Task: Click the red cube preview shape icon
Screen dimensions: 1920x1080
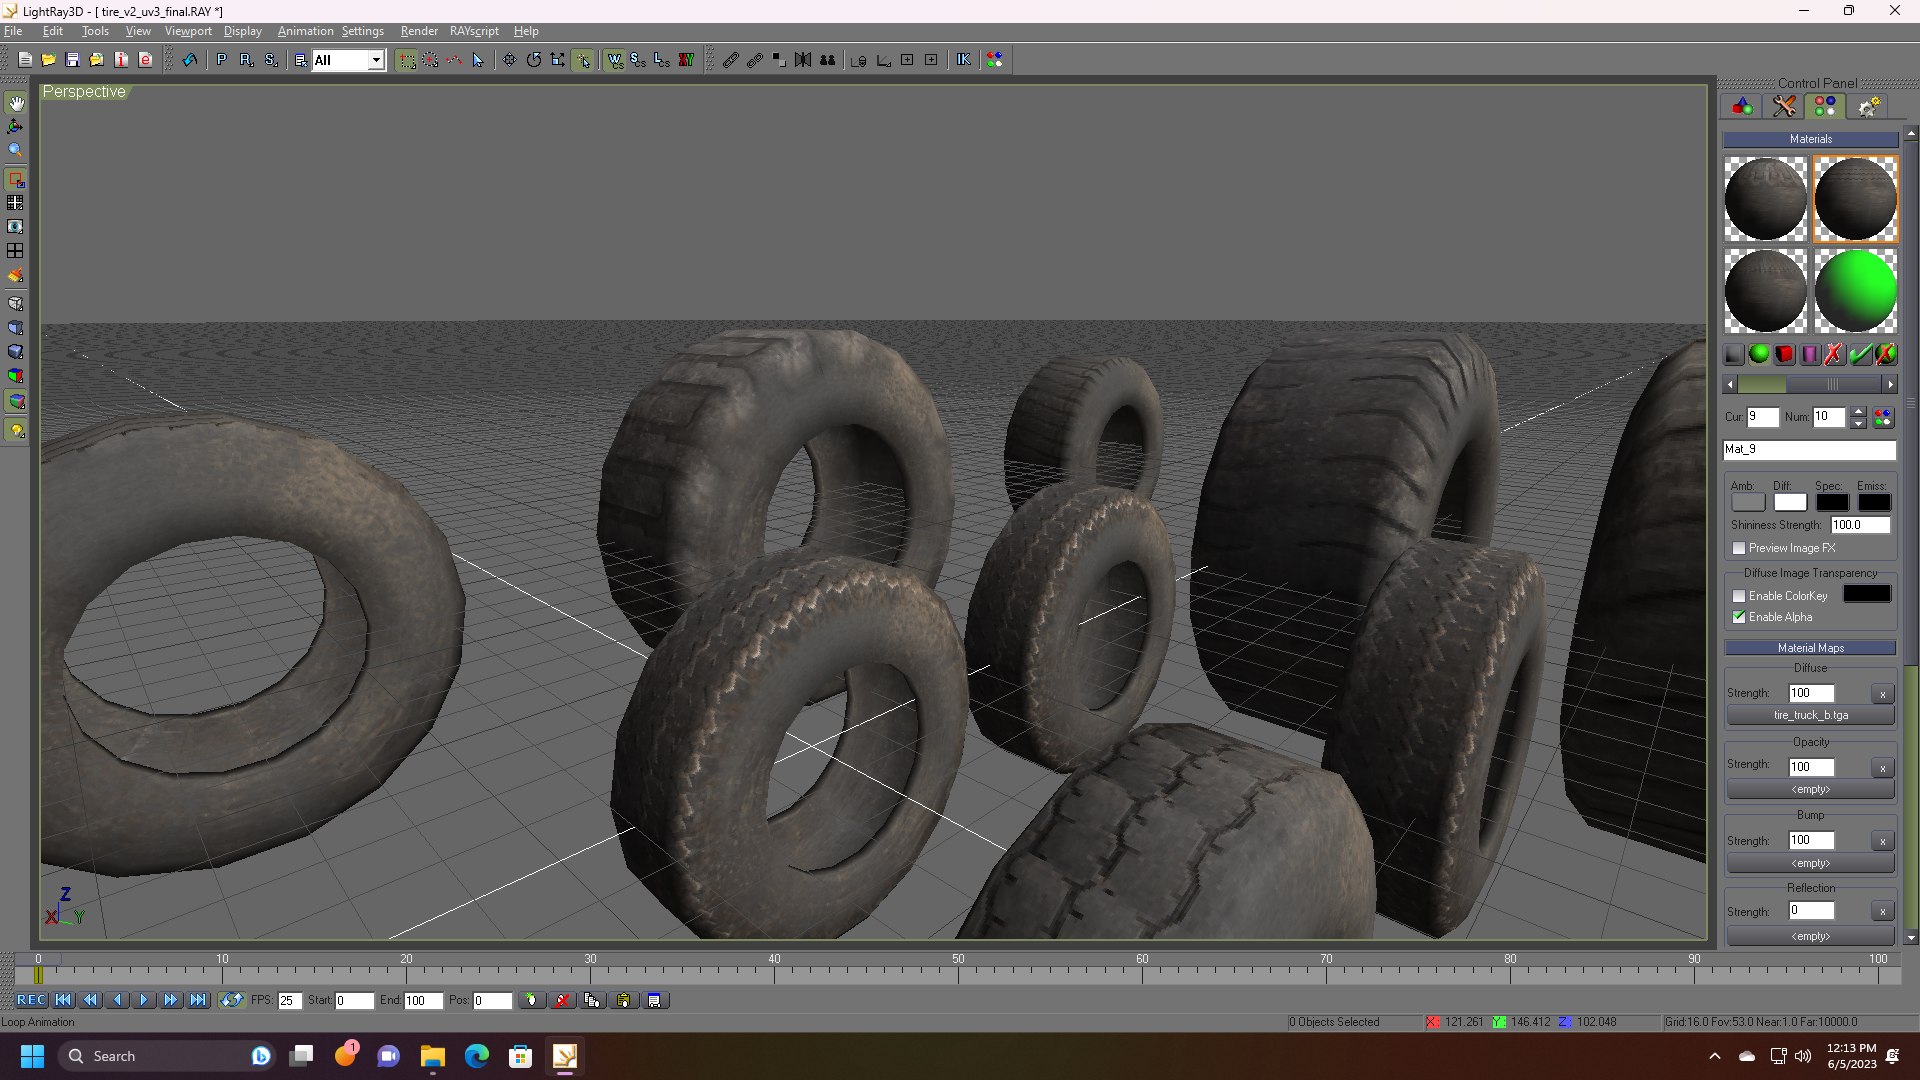Action: tap(1785, 354)
